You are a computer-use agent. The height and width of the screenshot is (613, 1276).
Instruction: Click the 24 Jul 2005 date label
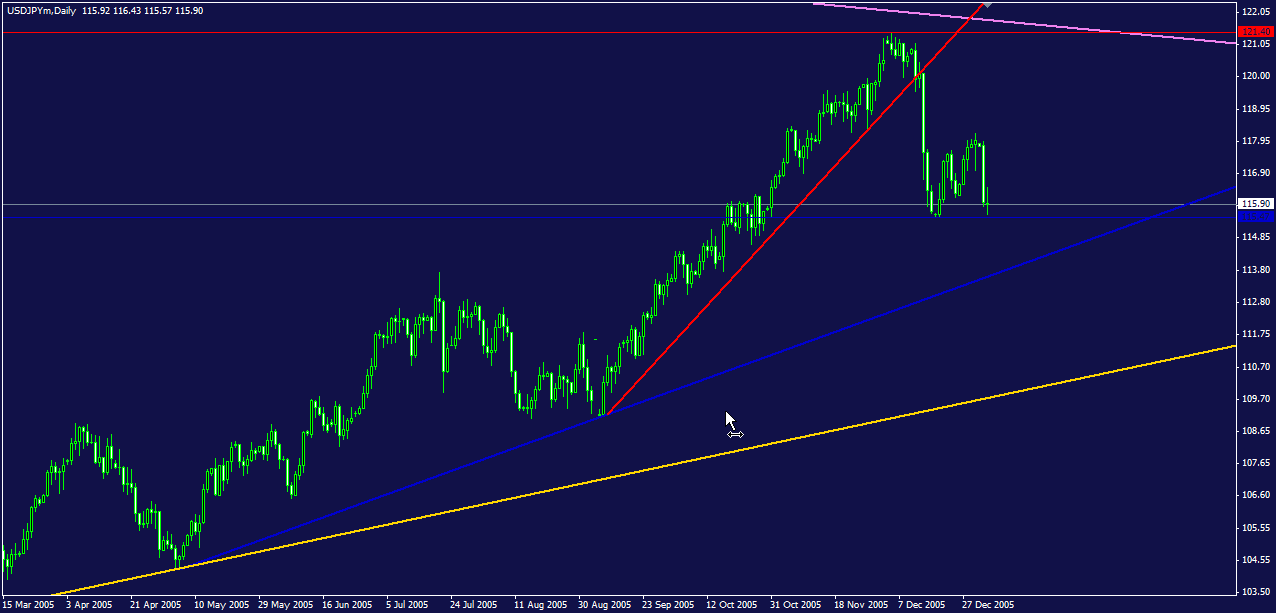(472, 605)
